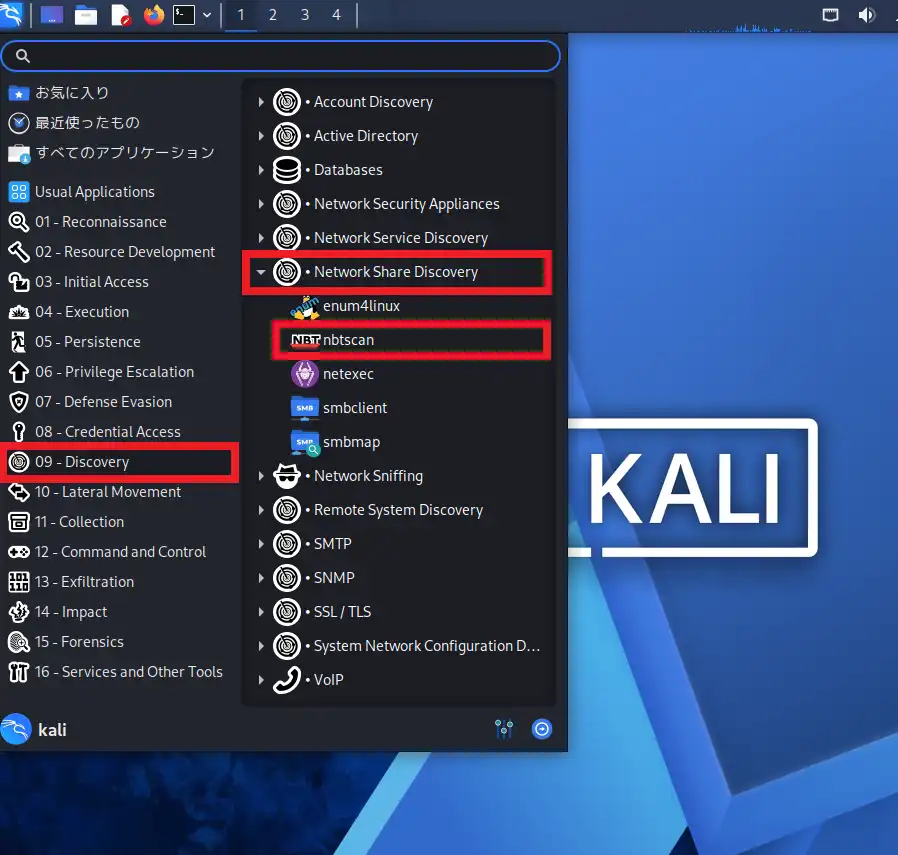Click the display tray icon in panel
898x855 pixels.
tap(830, 15)
